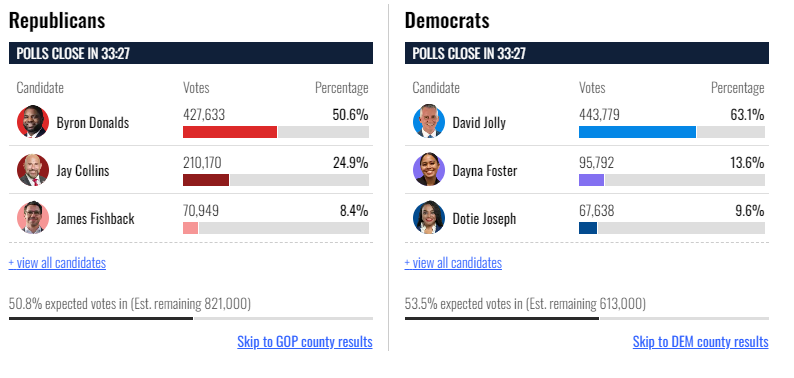The width and height of the screenshot is (794, 378).
Task: Click Dotie Joseph's dark blue vote bar
Action: coord(588,228)
